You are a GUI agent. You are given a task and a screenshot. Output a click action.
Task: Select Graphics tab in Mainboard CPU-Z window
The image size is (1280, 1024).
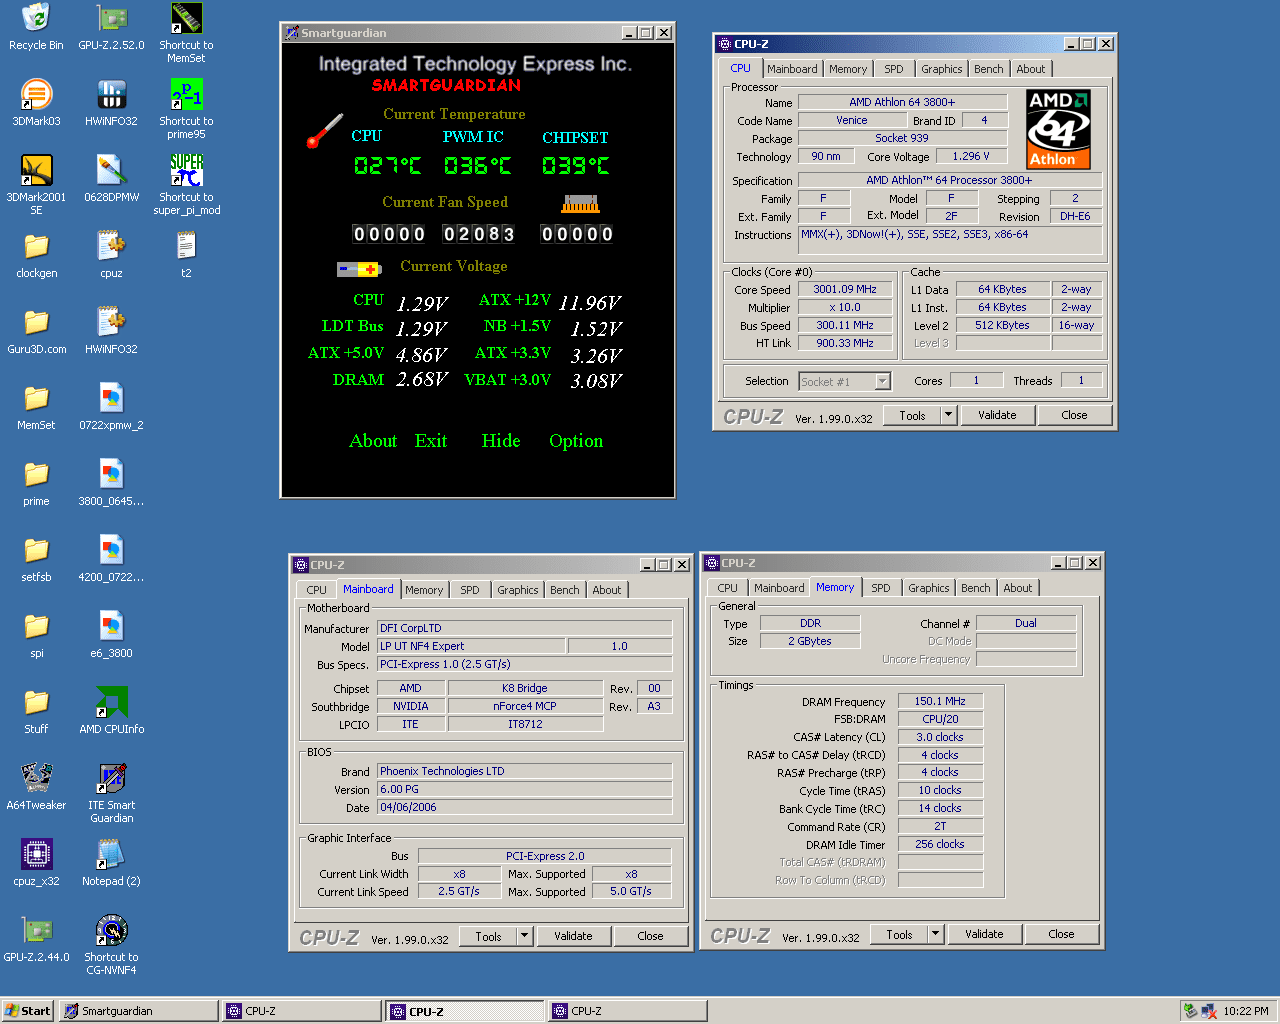click(x=518, y=590)
